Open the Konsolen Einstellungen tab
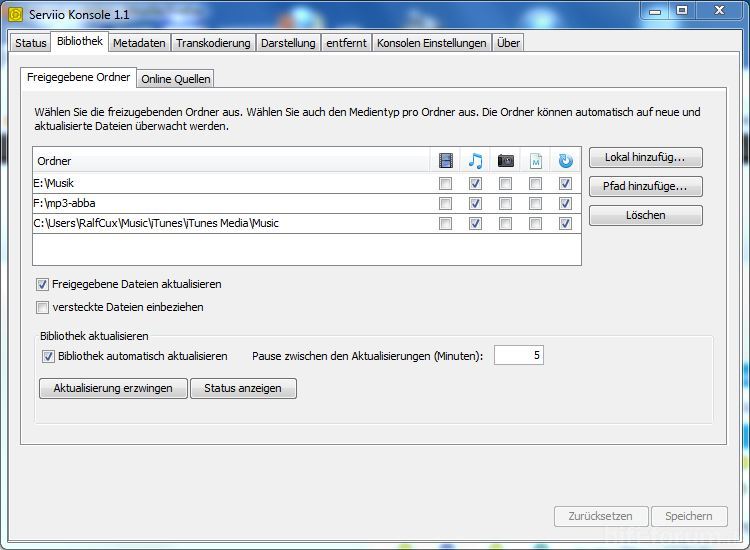 pos(432,43)
